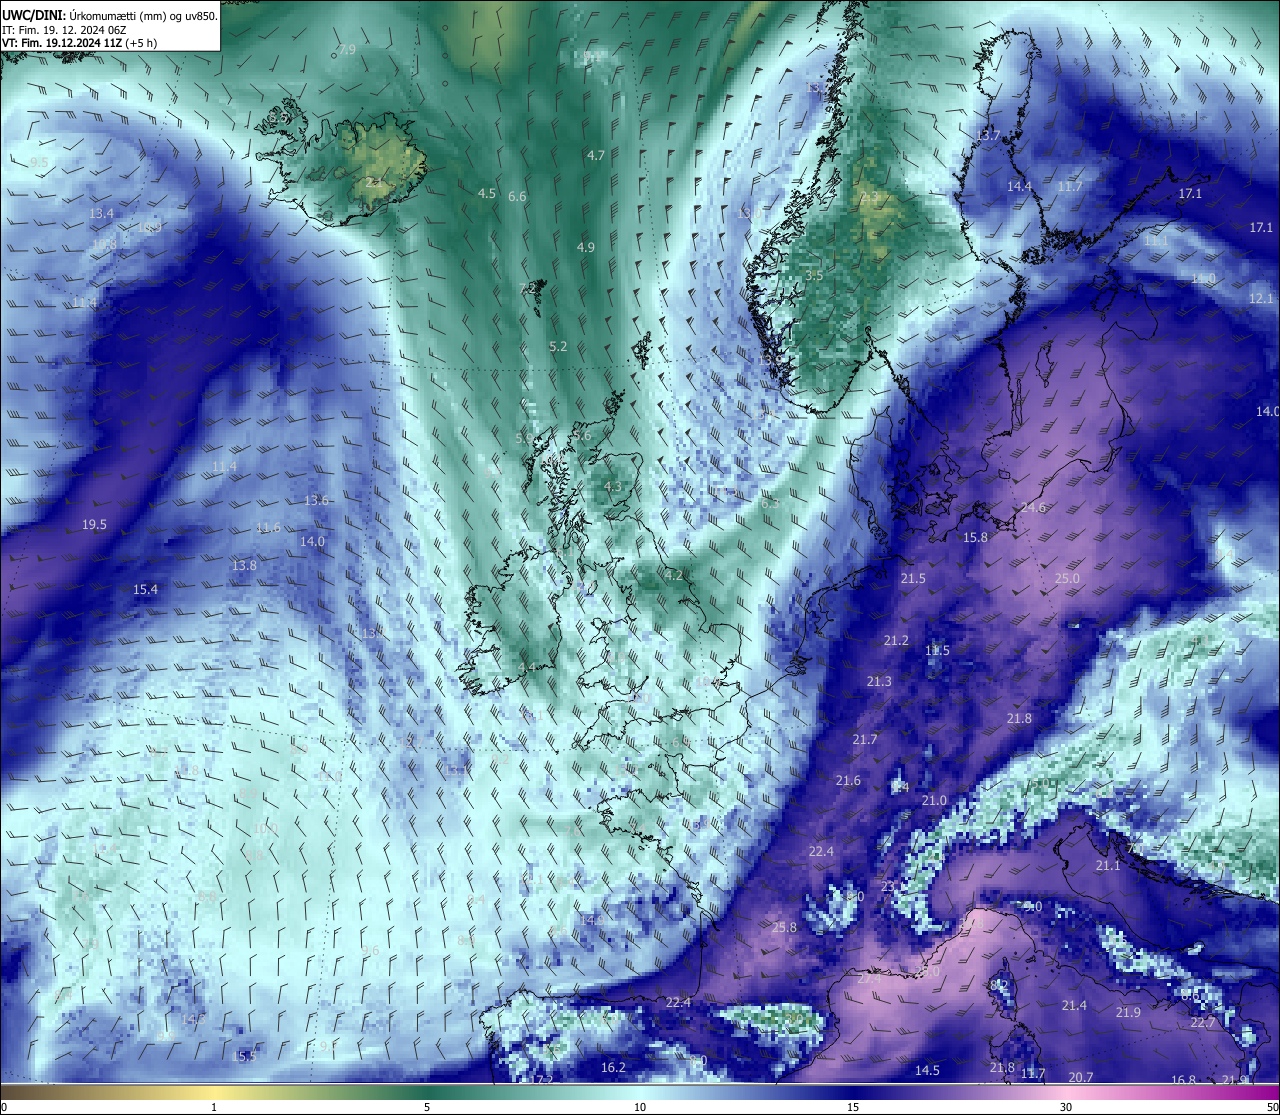Select the '16.8' map value

click(x=1183, y=1081)
